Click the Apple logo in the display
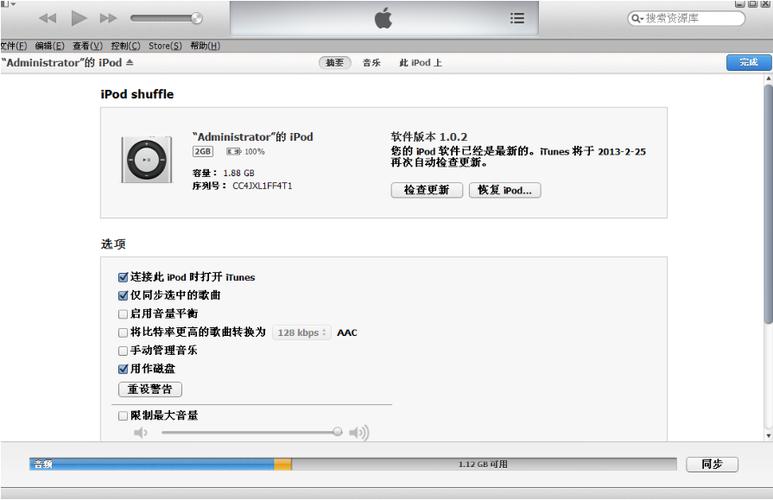The height and width of the screenshot is (500, 773). (383, 18)
